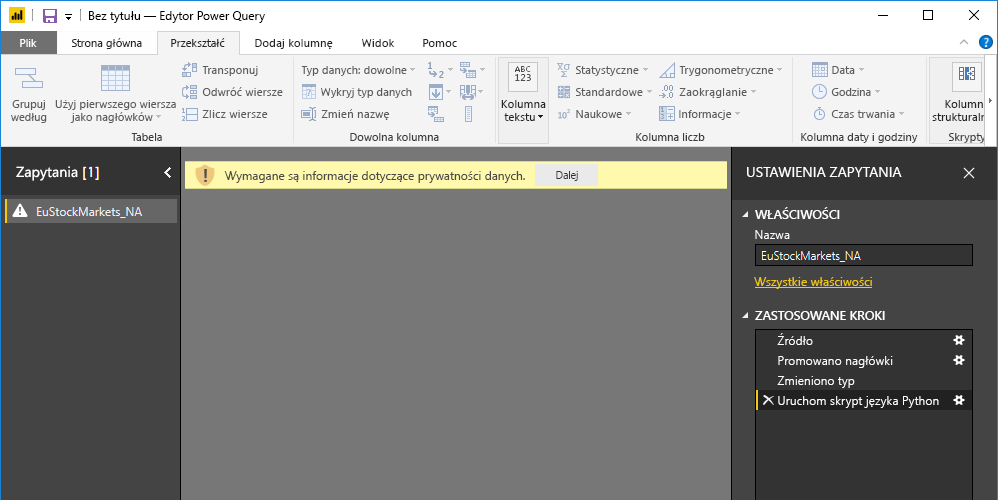
Task: Click Wykryj typ danych
Action: [356, 92]
